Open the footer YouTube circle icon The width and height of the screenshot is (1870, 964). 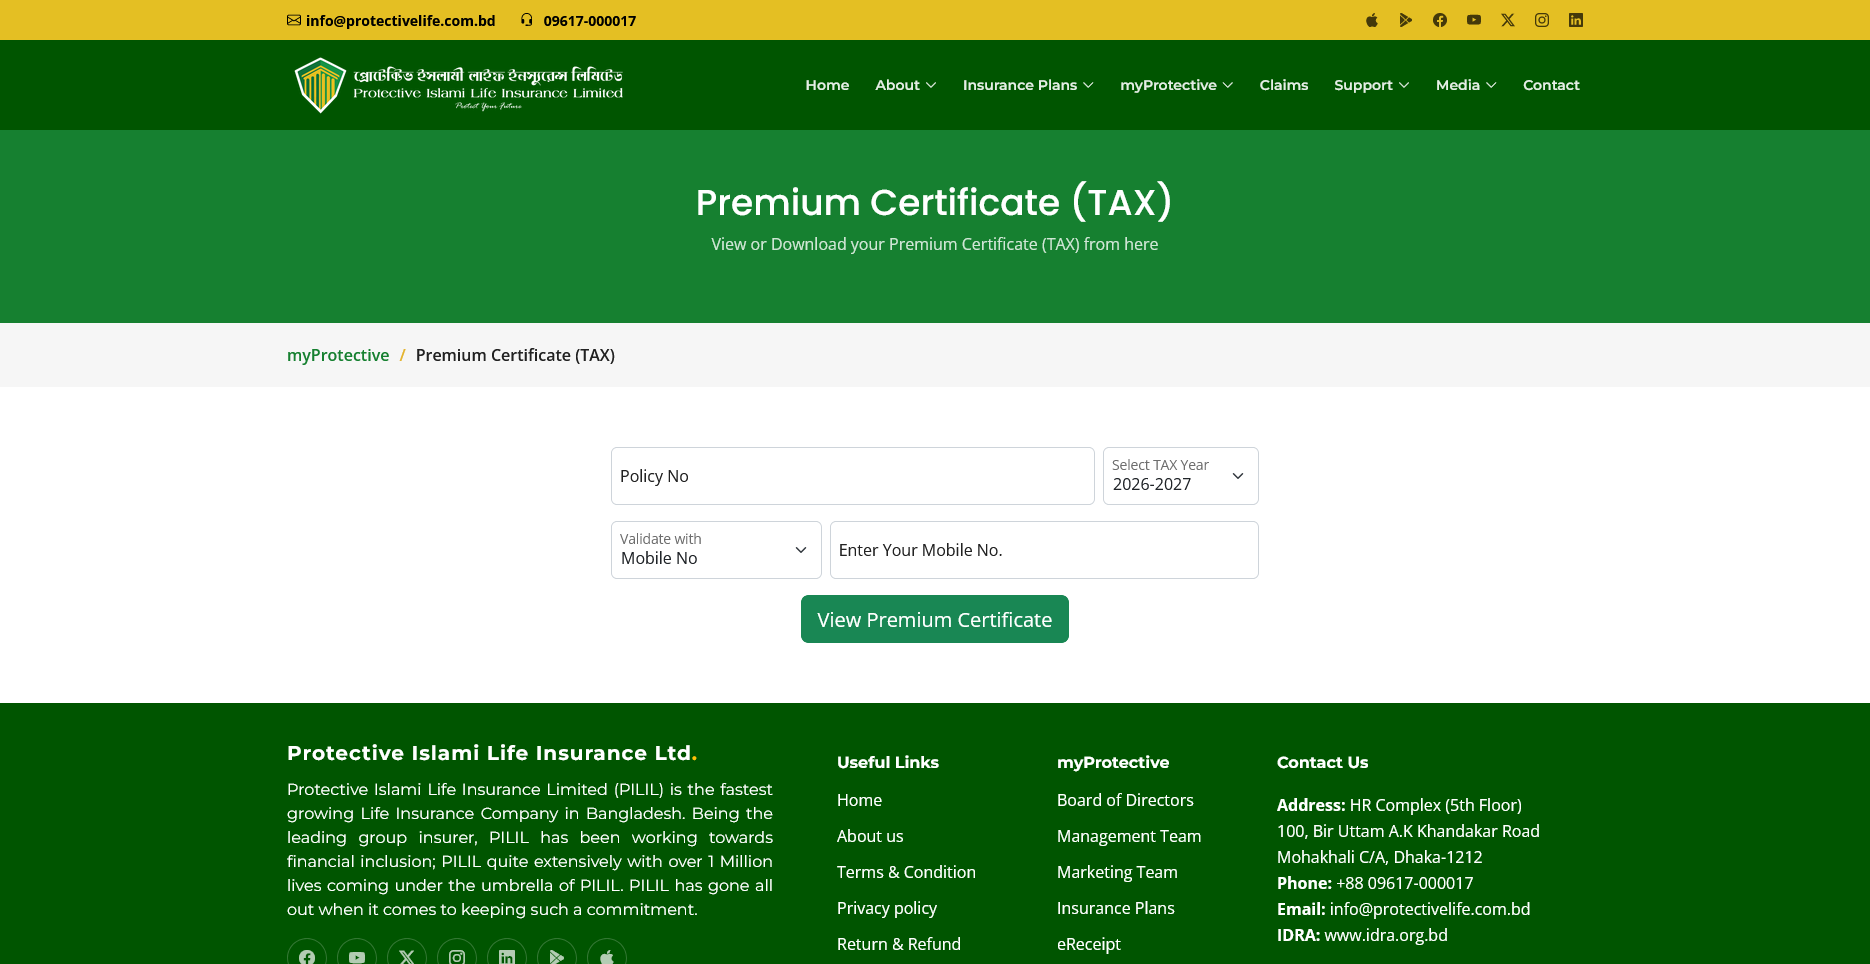(x=357, y=957)
